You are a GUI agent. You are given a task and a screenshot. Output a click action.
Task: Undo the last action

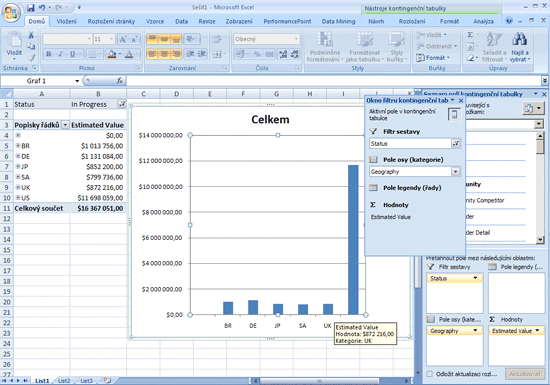(42, 7)
